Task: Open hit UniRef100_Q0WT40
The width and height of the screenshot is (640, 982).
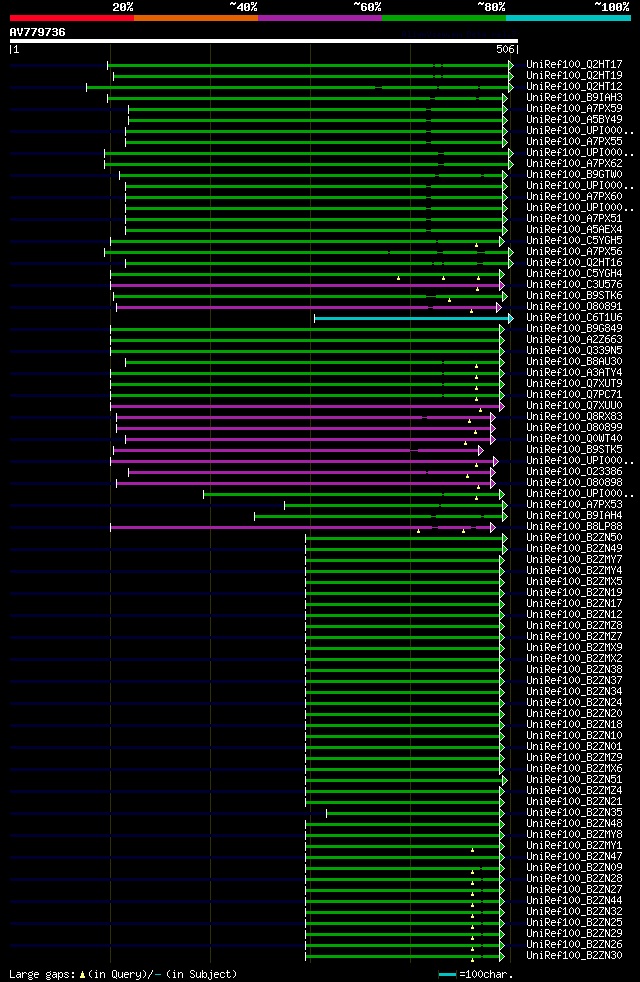Action: tap(574, 438)
